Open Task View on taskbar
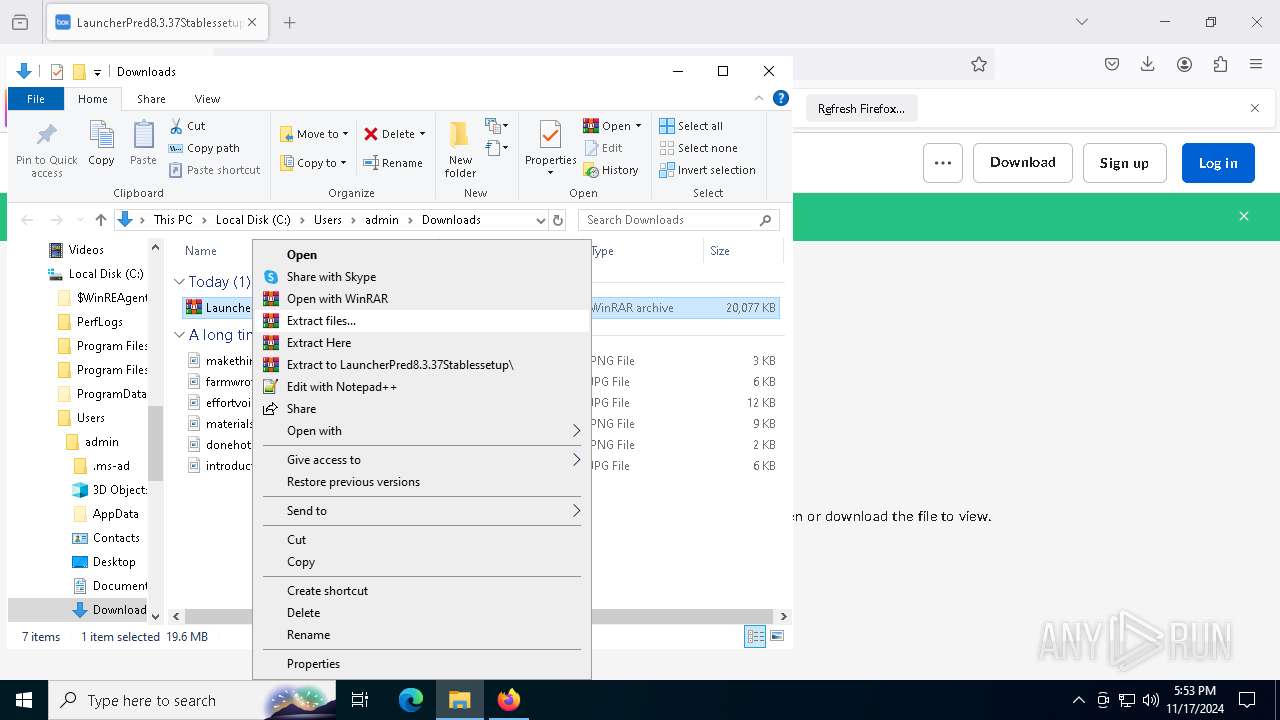This screenshot has width=1280, height=720. coord(360,700)
